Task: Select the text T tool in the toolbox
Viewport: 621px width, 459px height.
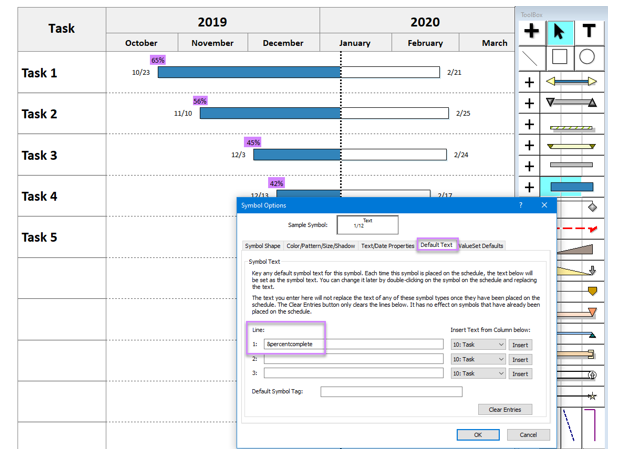Action: tap(589, 32)
